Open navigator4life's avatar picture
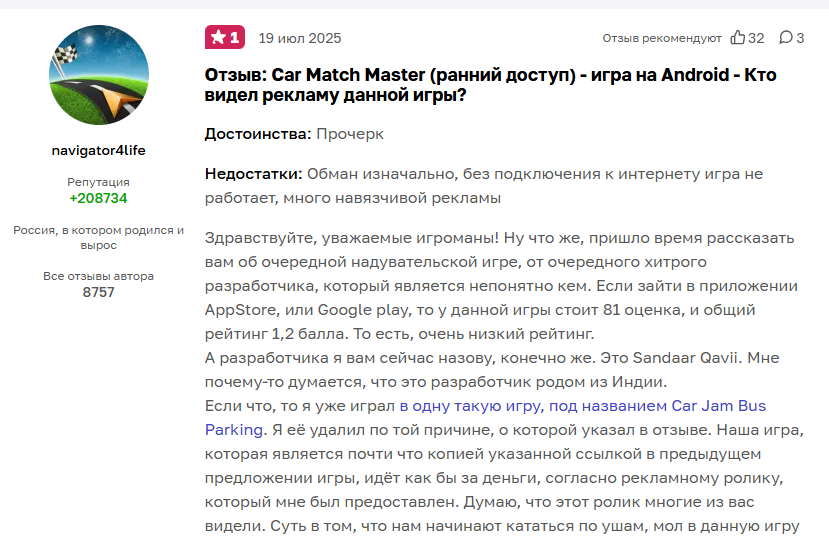 (98, 76)
